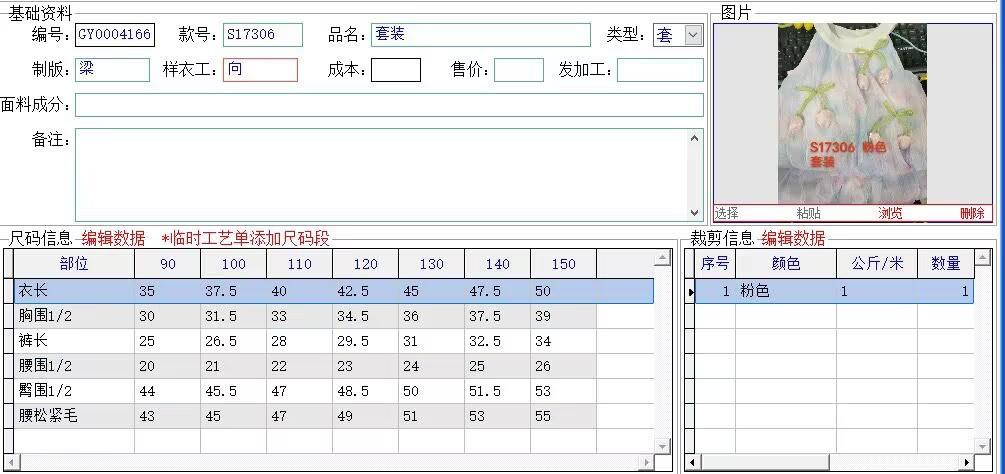Click the 选择 image button
The height and width of the screenshot is (474, 1005).
pyautogui.click(x=727, y=213)
